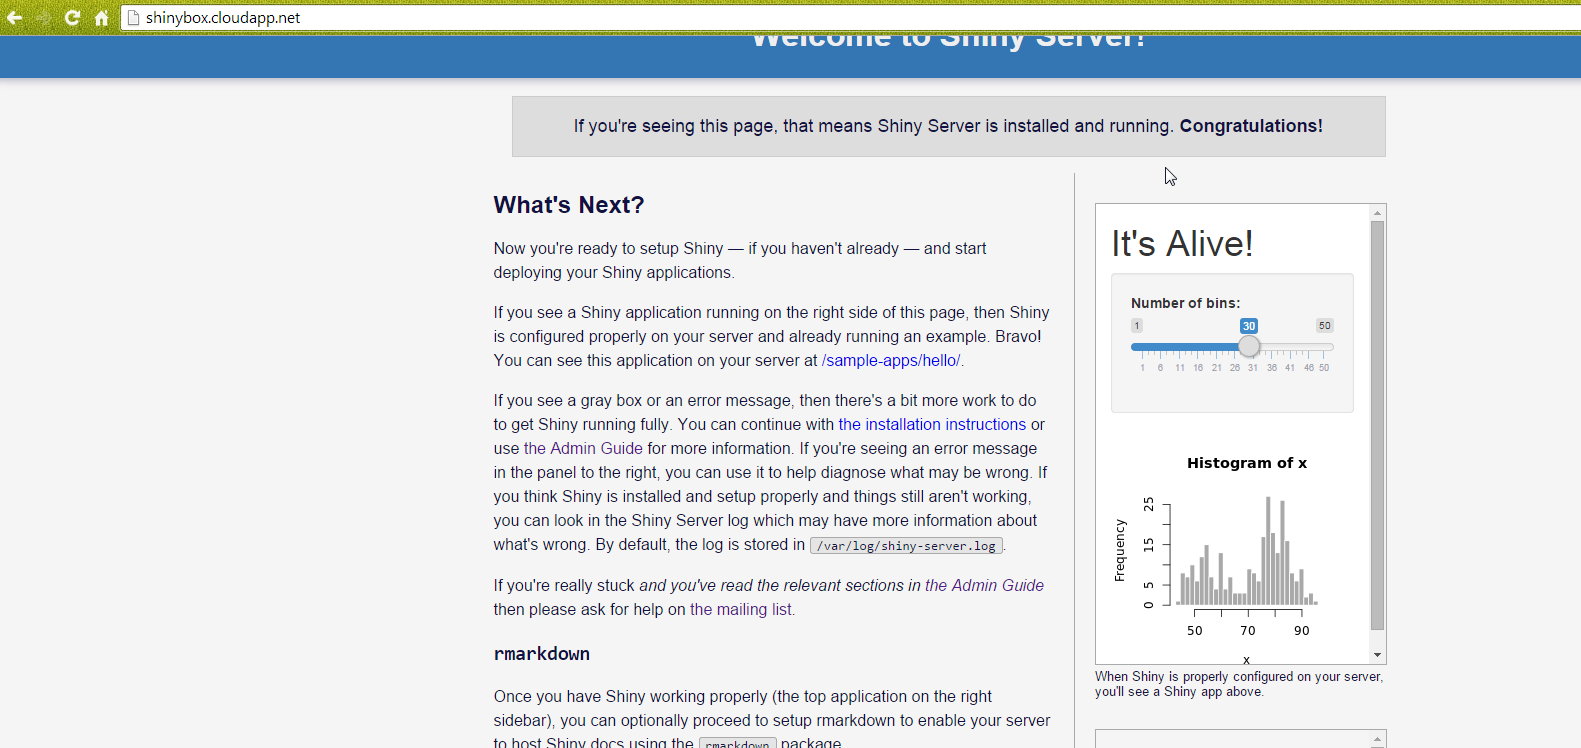Click the What's Next? heading
The image size is (1581, 748).
pos(569,205)
